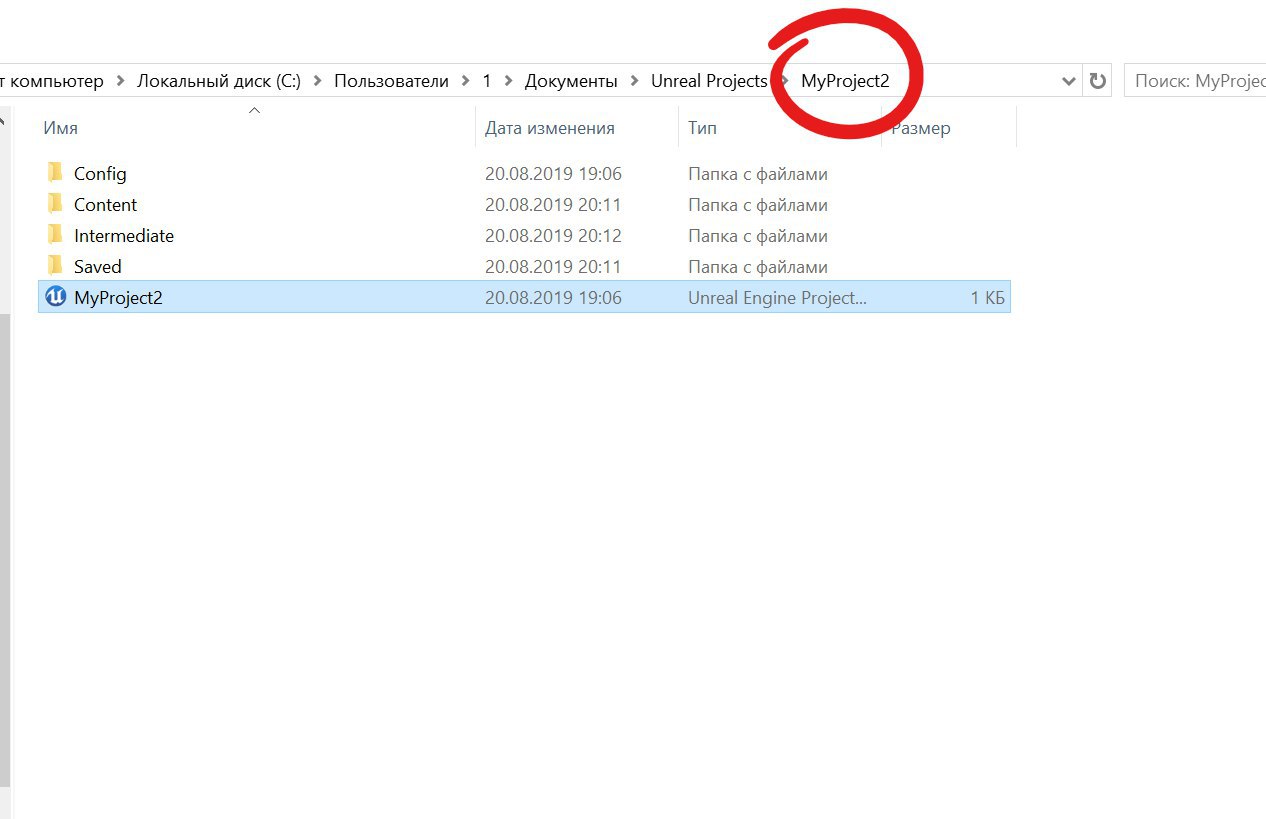Click the Intermediate folder icon
Image resolution: width=1266 pixels, height=819 pixels.
click(x=55, y=235)
